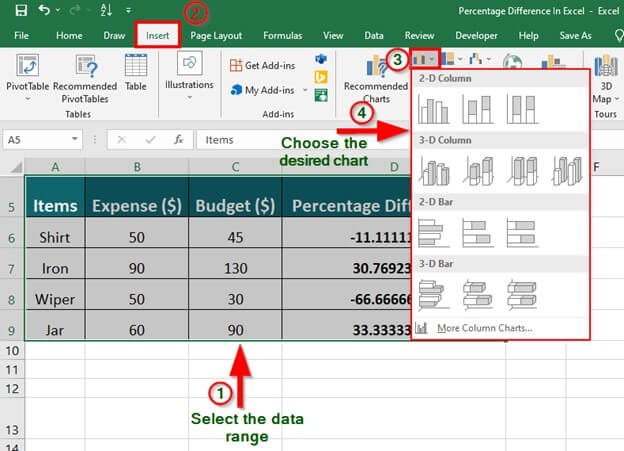The height and width of the screenshot is (451, 624).
Task: Click the Visio Data Visualizer add-in icon
Action: click(321, 59)
